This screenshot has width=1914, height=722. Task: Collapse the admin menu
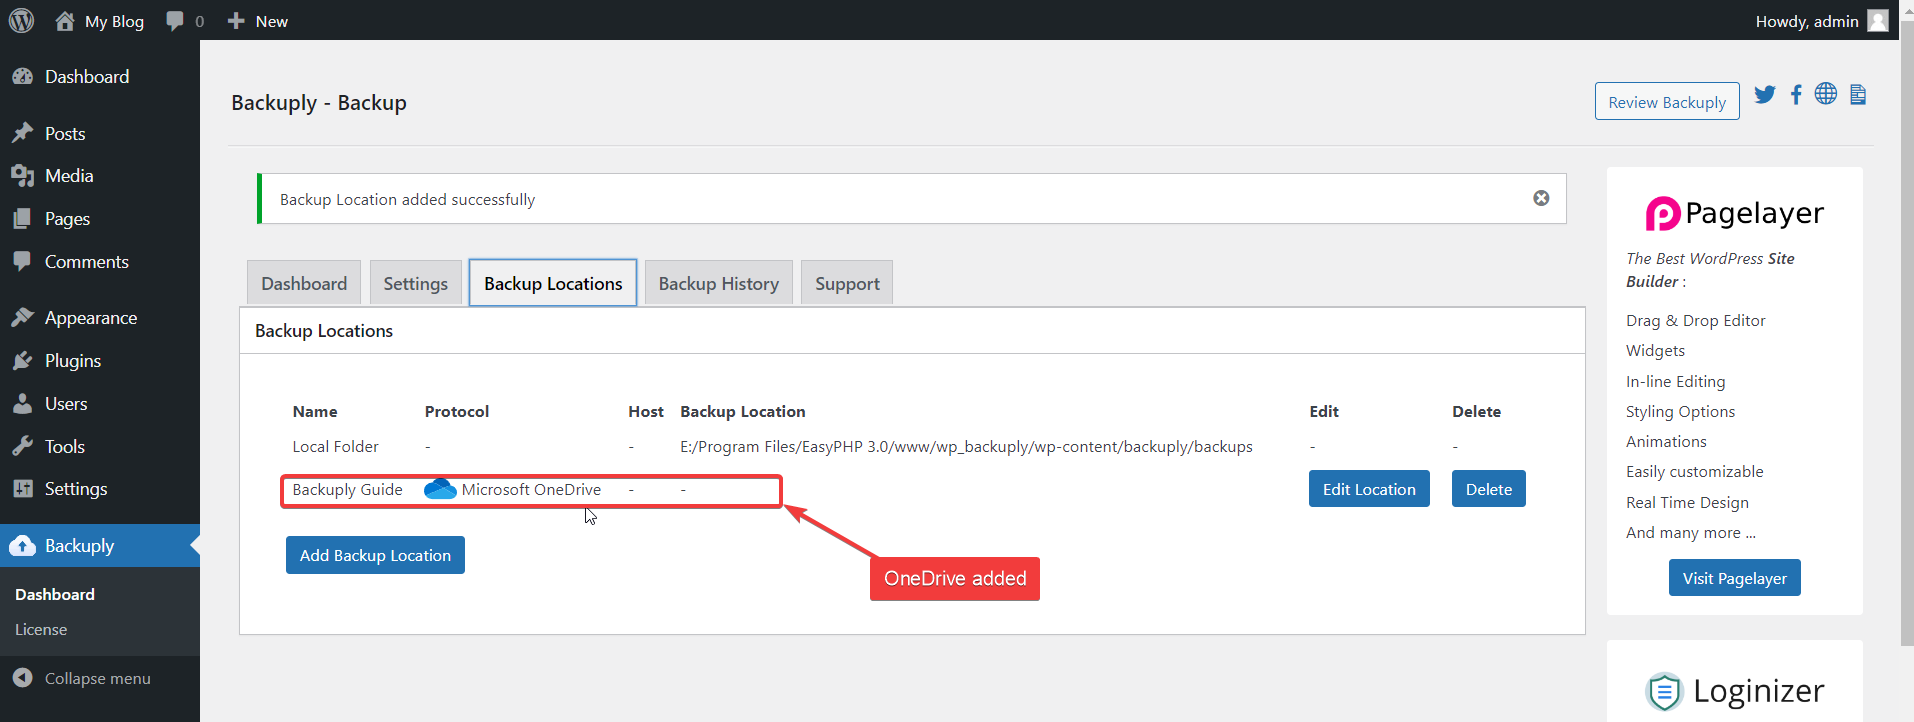click(82, 678)
